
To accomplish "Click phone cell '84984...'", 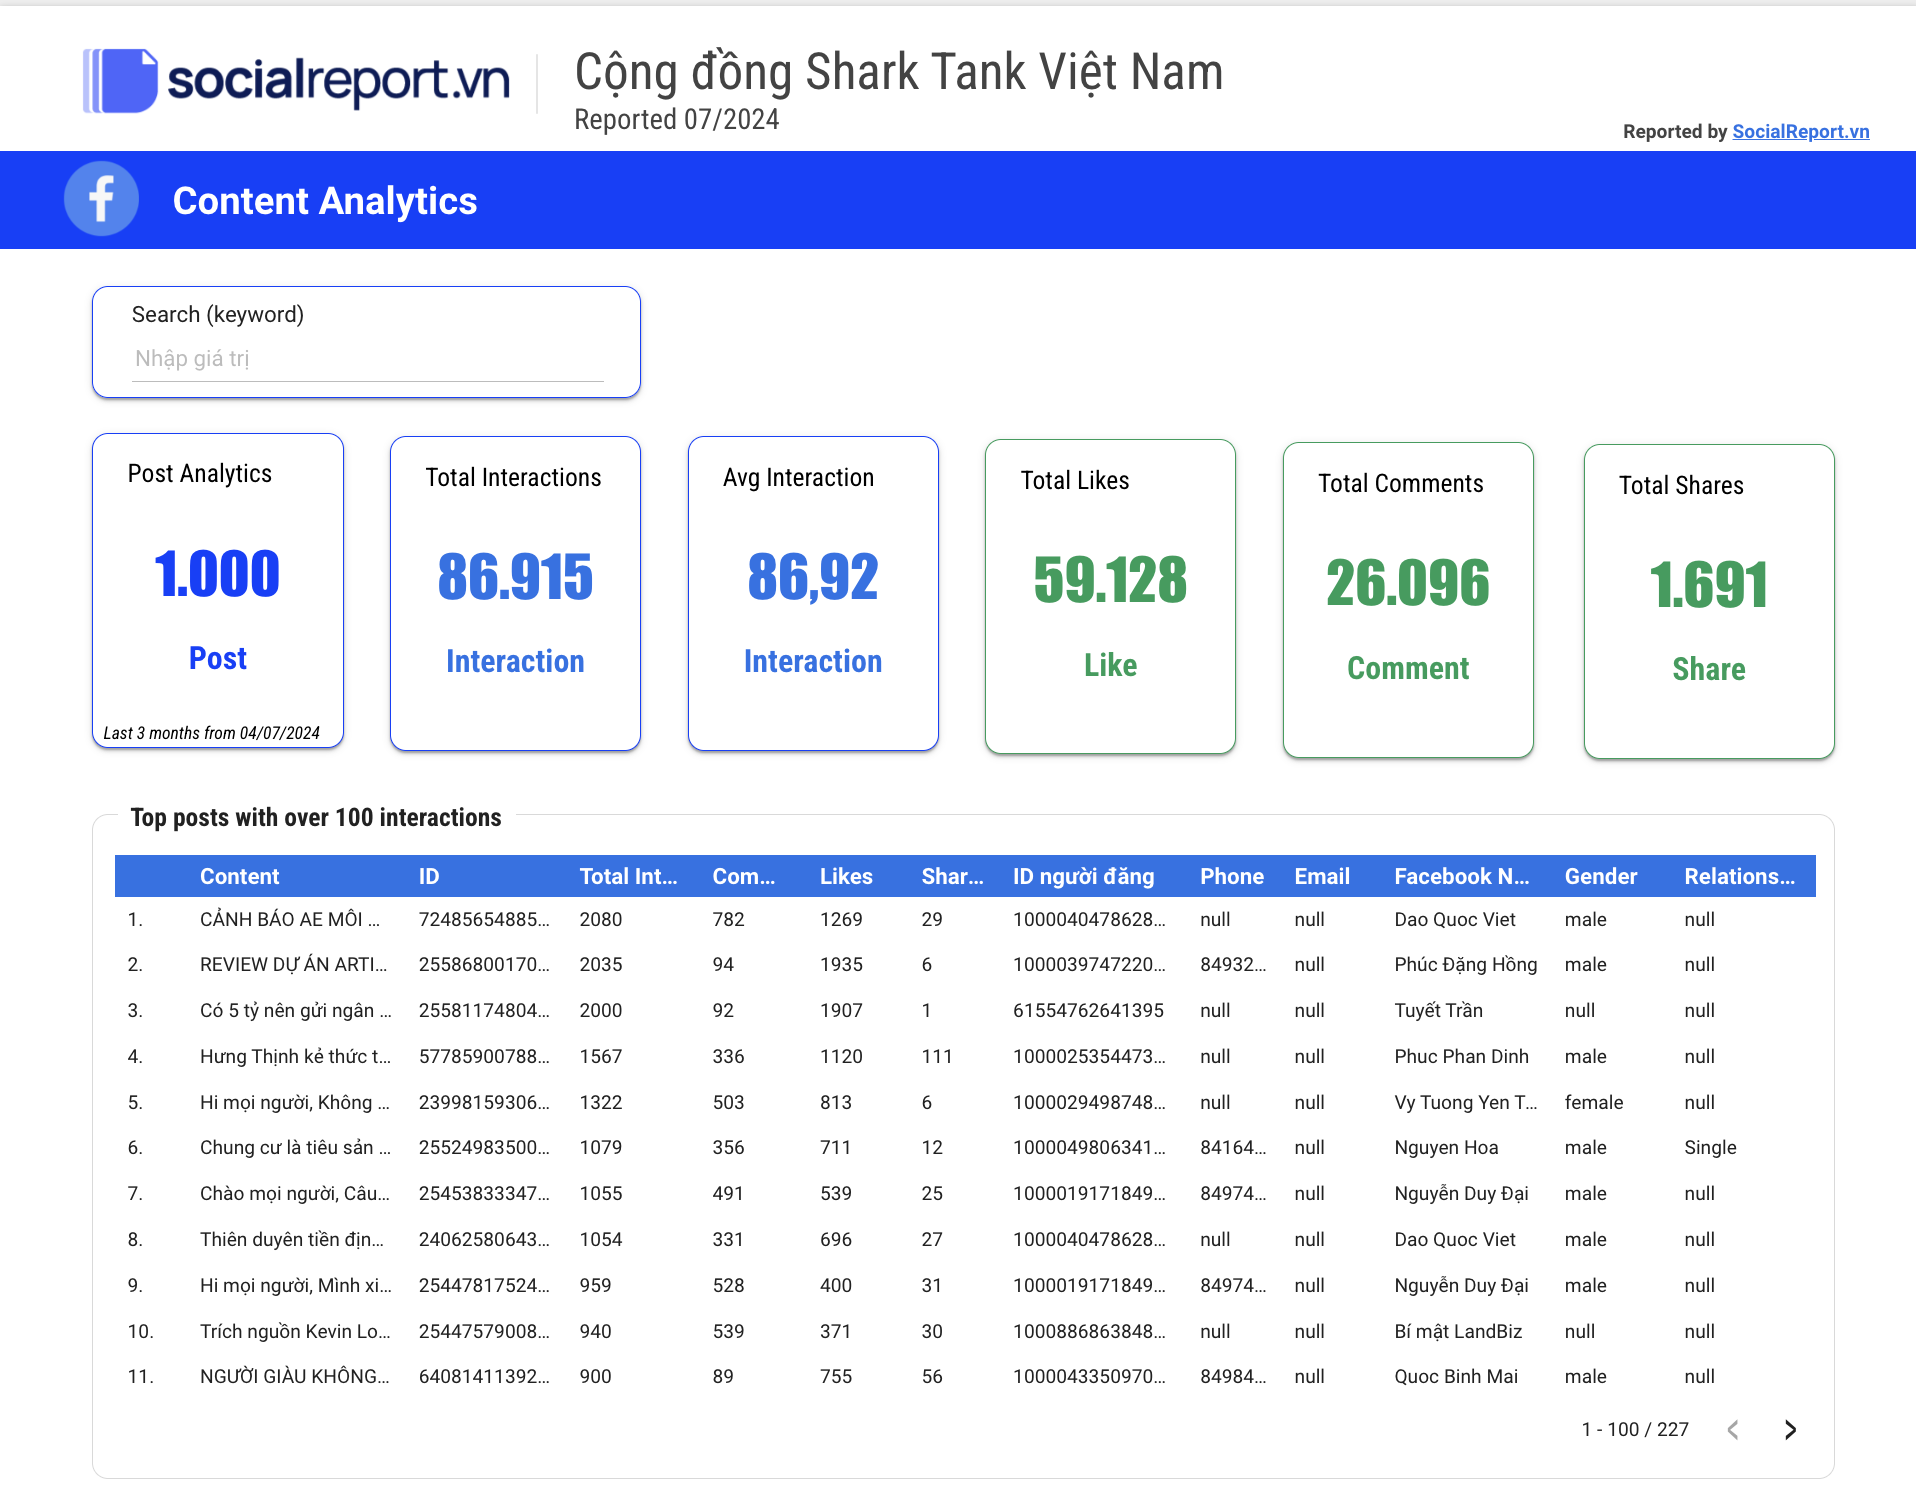I will click(x=1233, y=1376).
